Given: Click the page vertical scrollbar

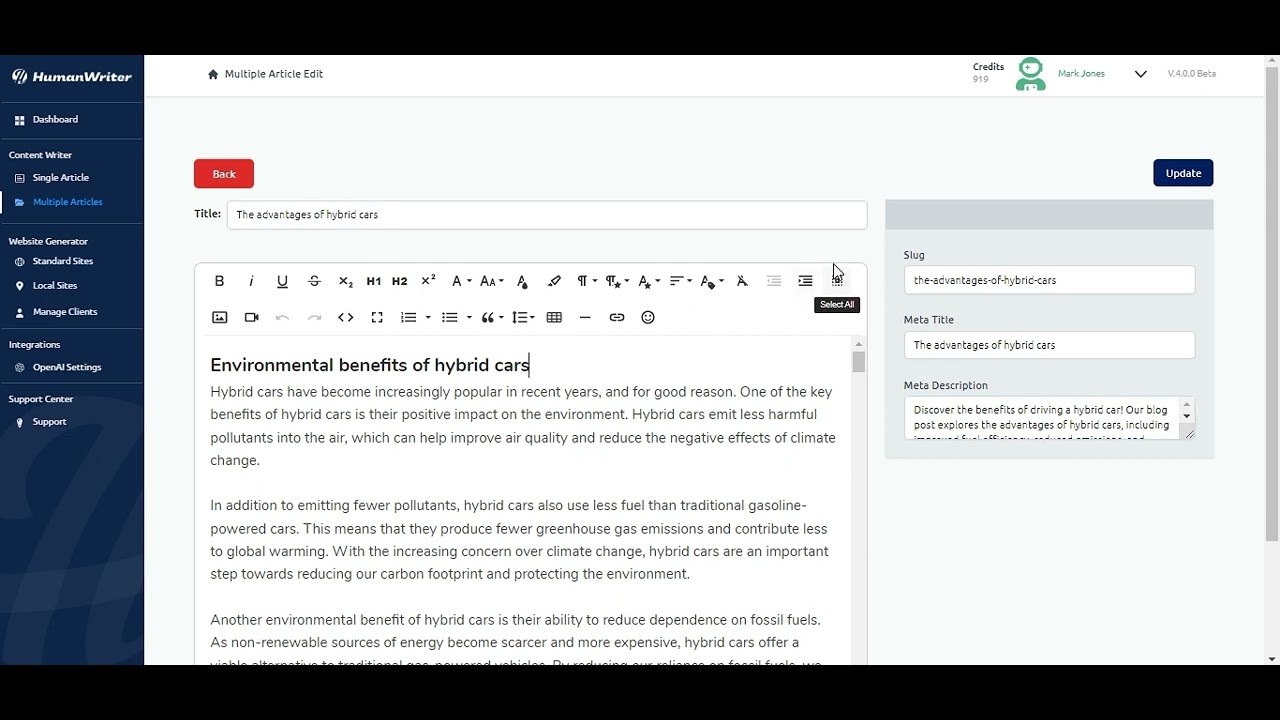Looking at the screenshot, I should 1272,305.
